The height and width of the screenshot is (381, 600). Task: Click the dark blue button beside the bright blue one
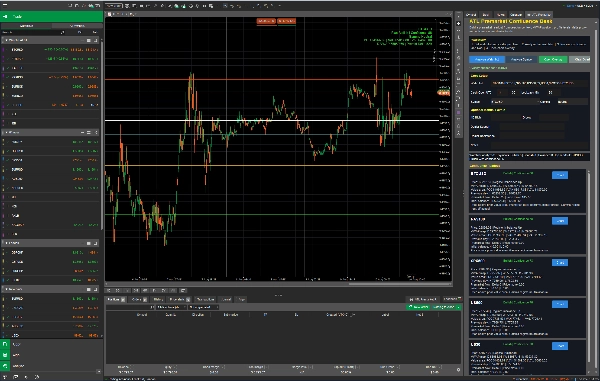click(522, 59)
